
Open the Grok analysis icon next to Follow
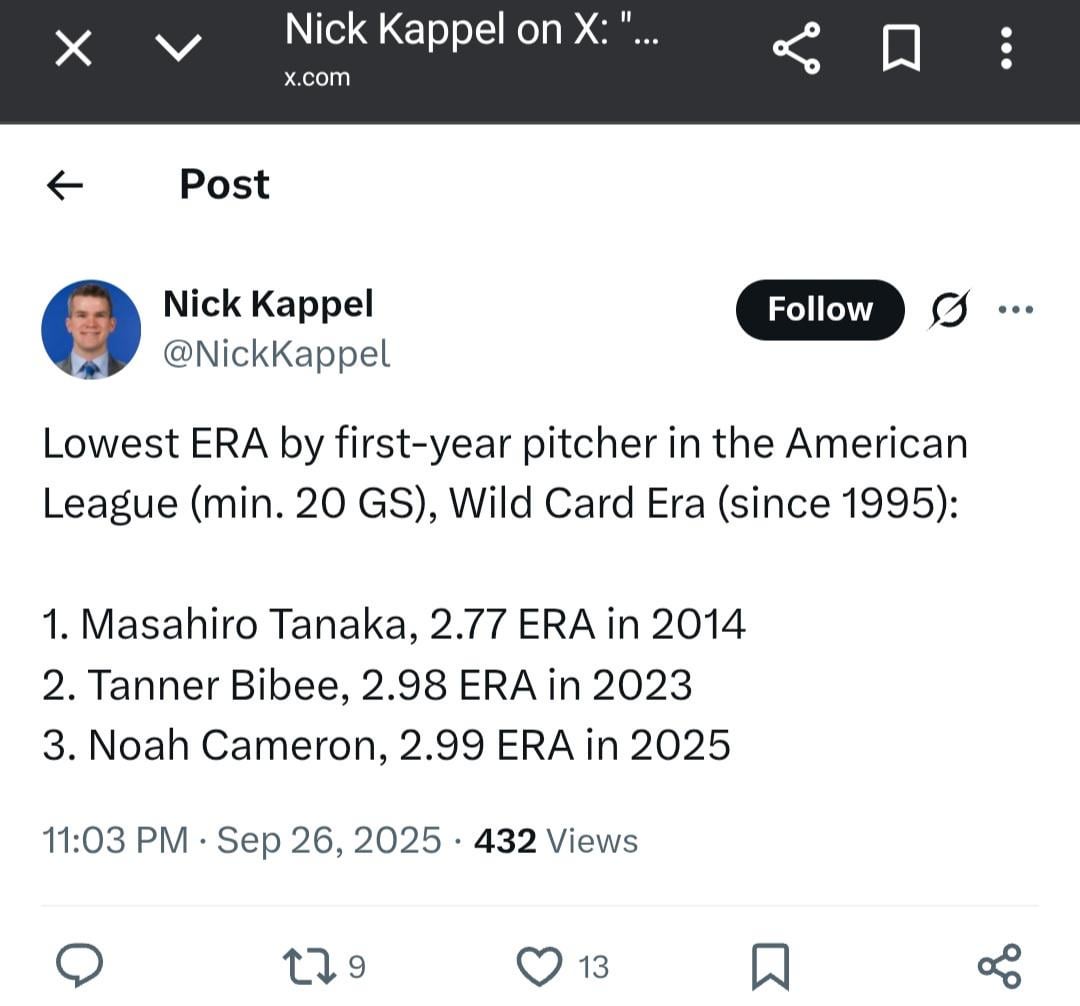coord(946,310)
